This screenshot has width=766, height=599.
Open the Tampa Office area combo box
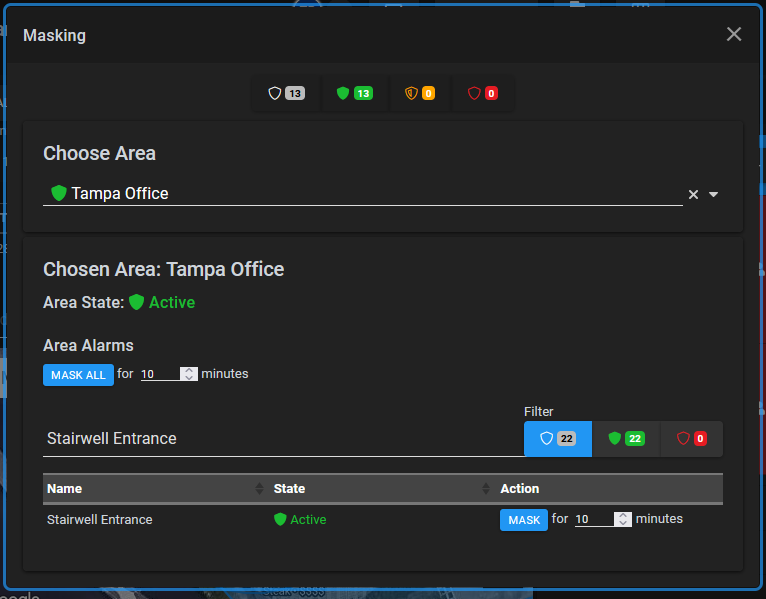pos(363,194)
